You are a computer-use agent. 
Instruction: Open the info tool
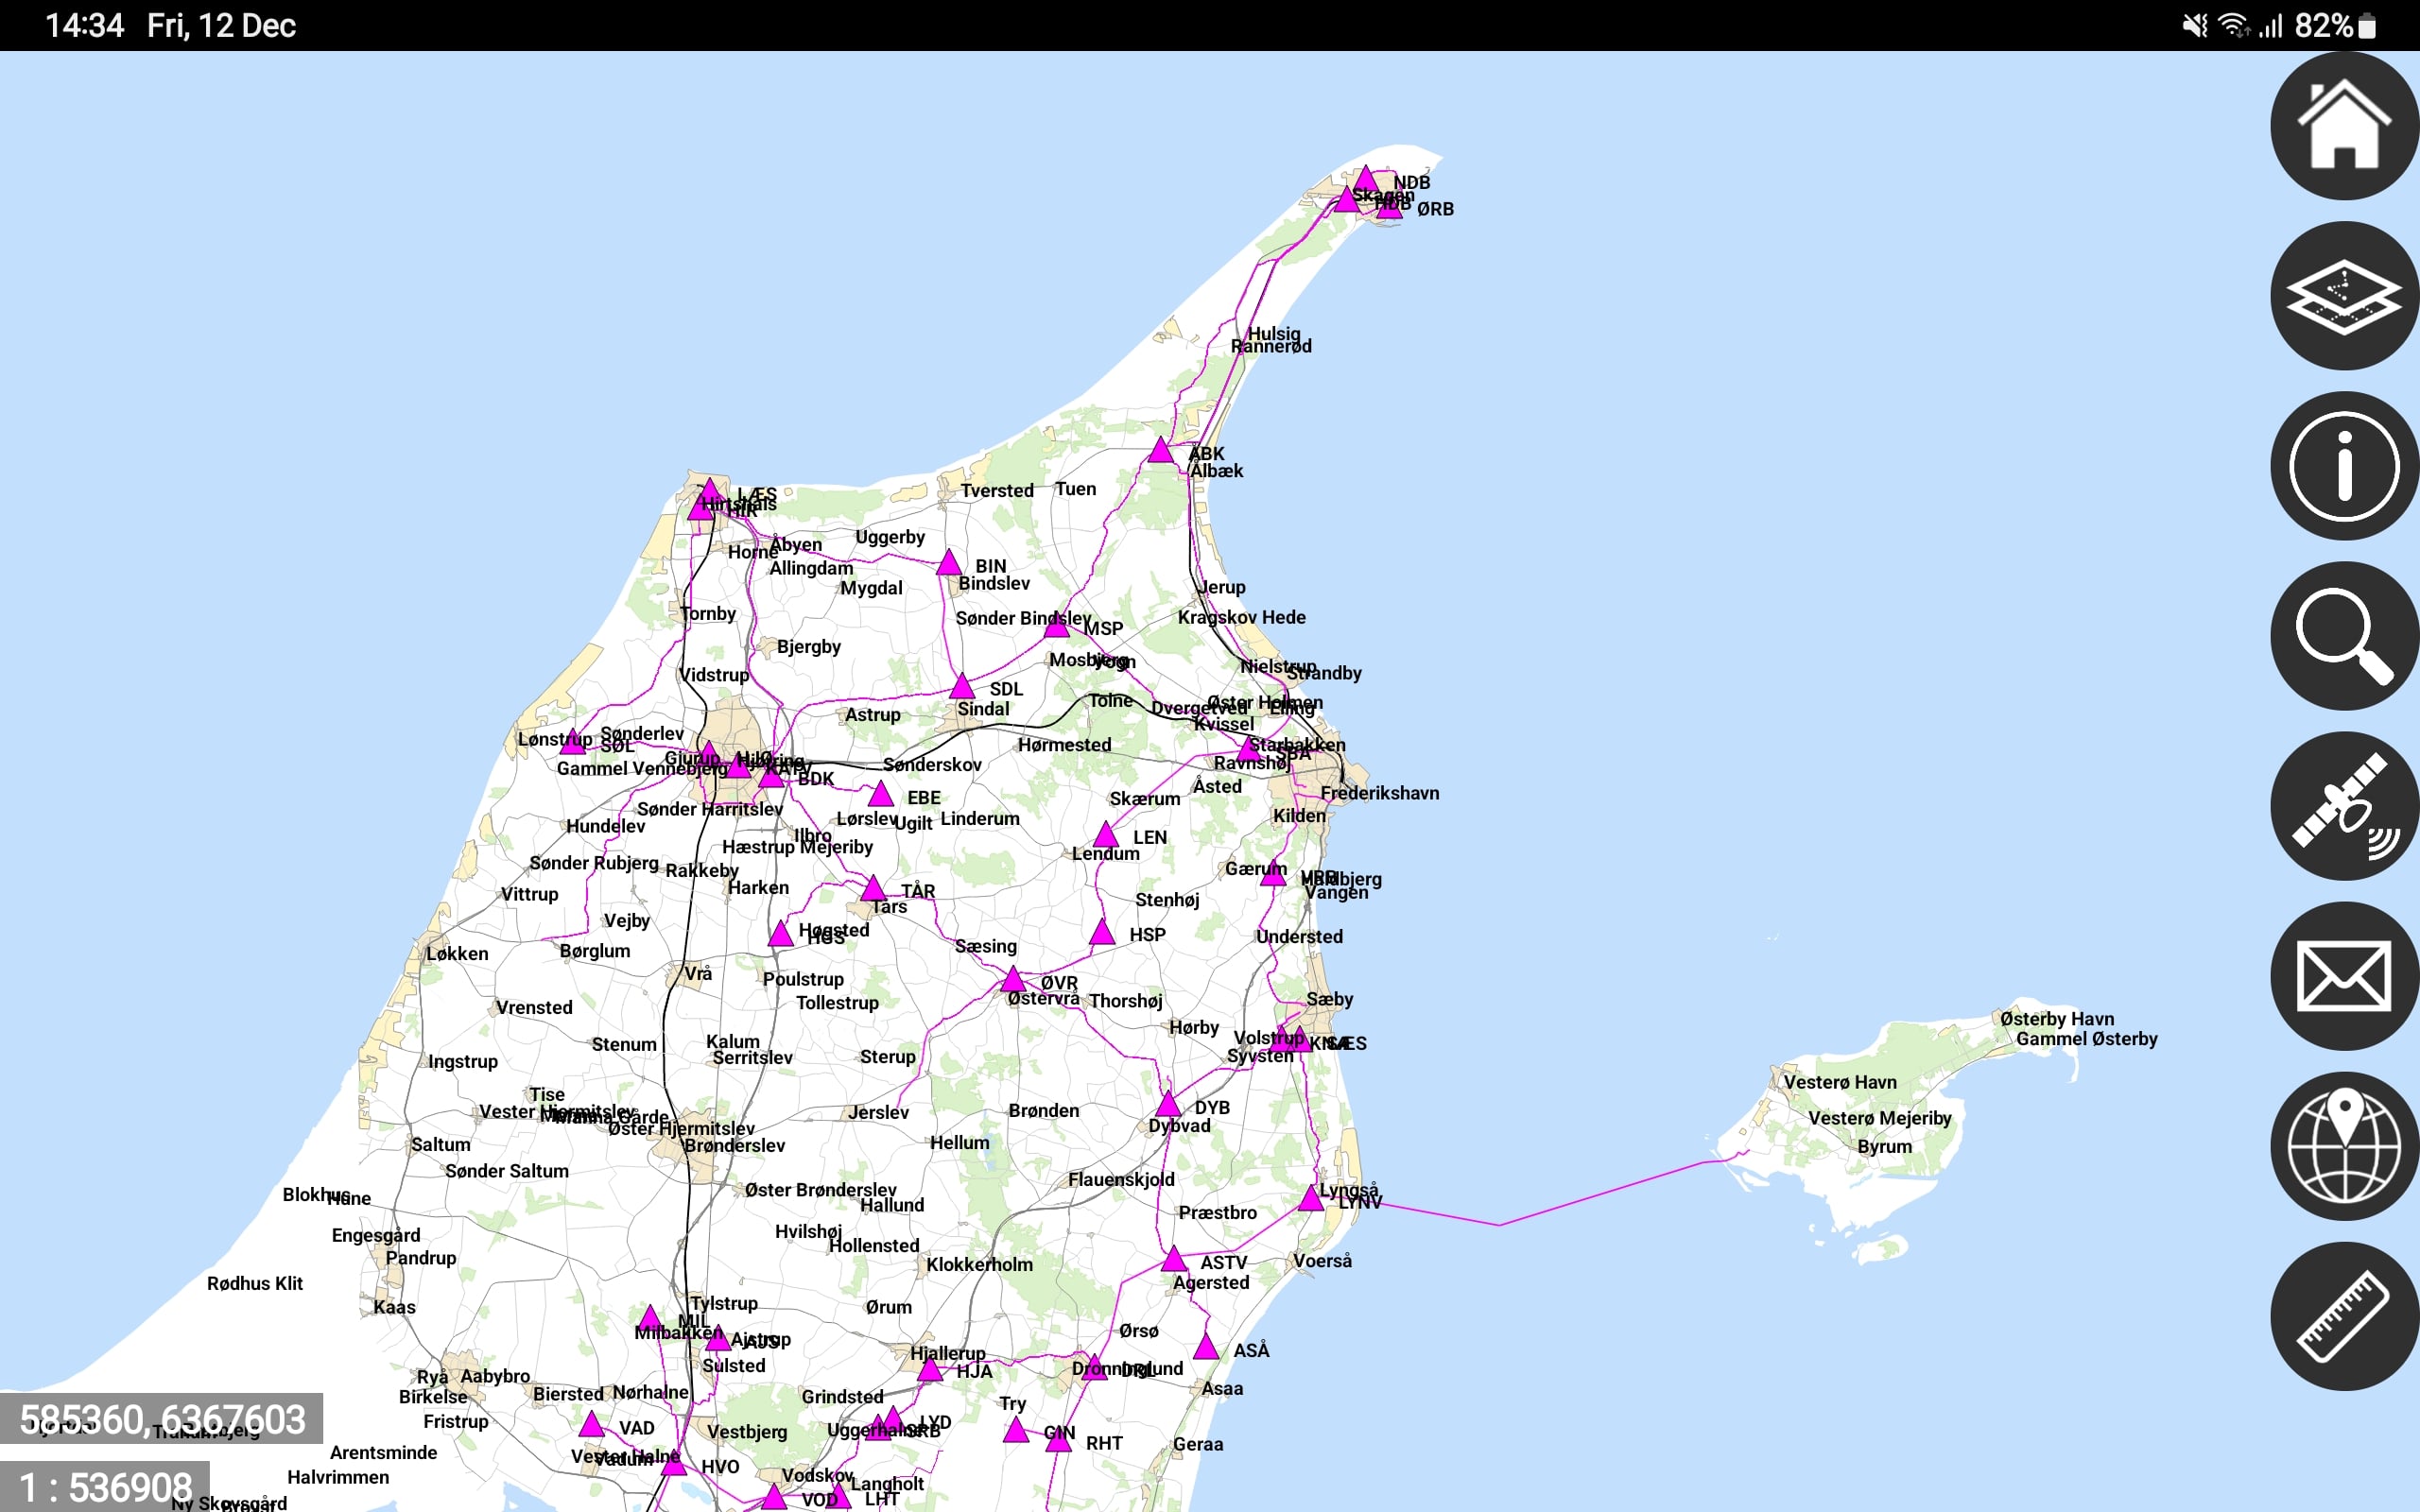[x=2343, y=466]
